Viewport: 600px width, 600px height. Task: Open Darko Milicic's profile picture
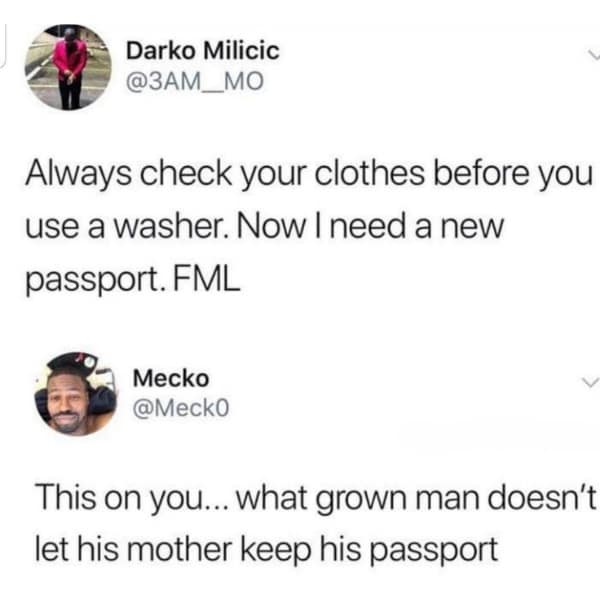68,67
